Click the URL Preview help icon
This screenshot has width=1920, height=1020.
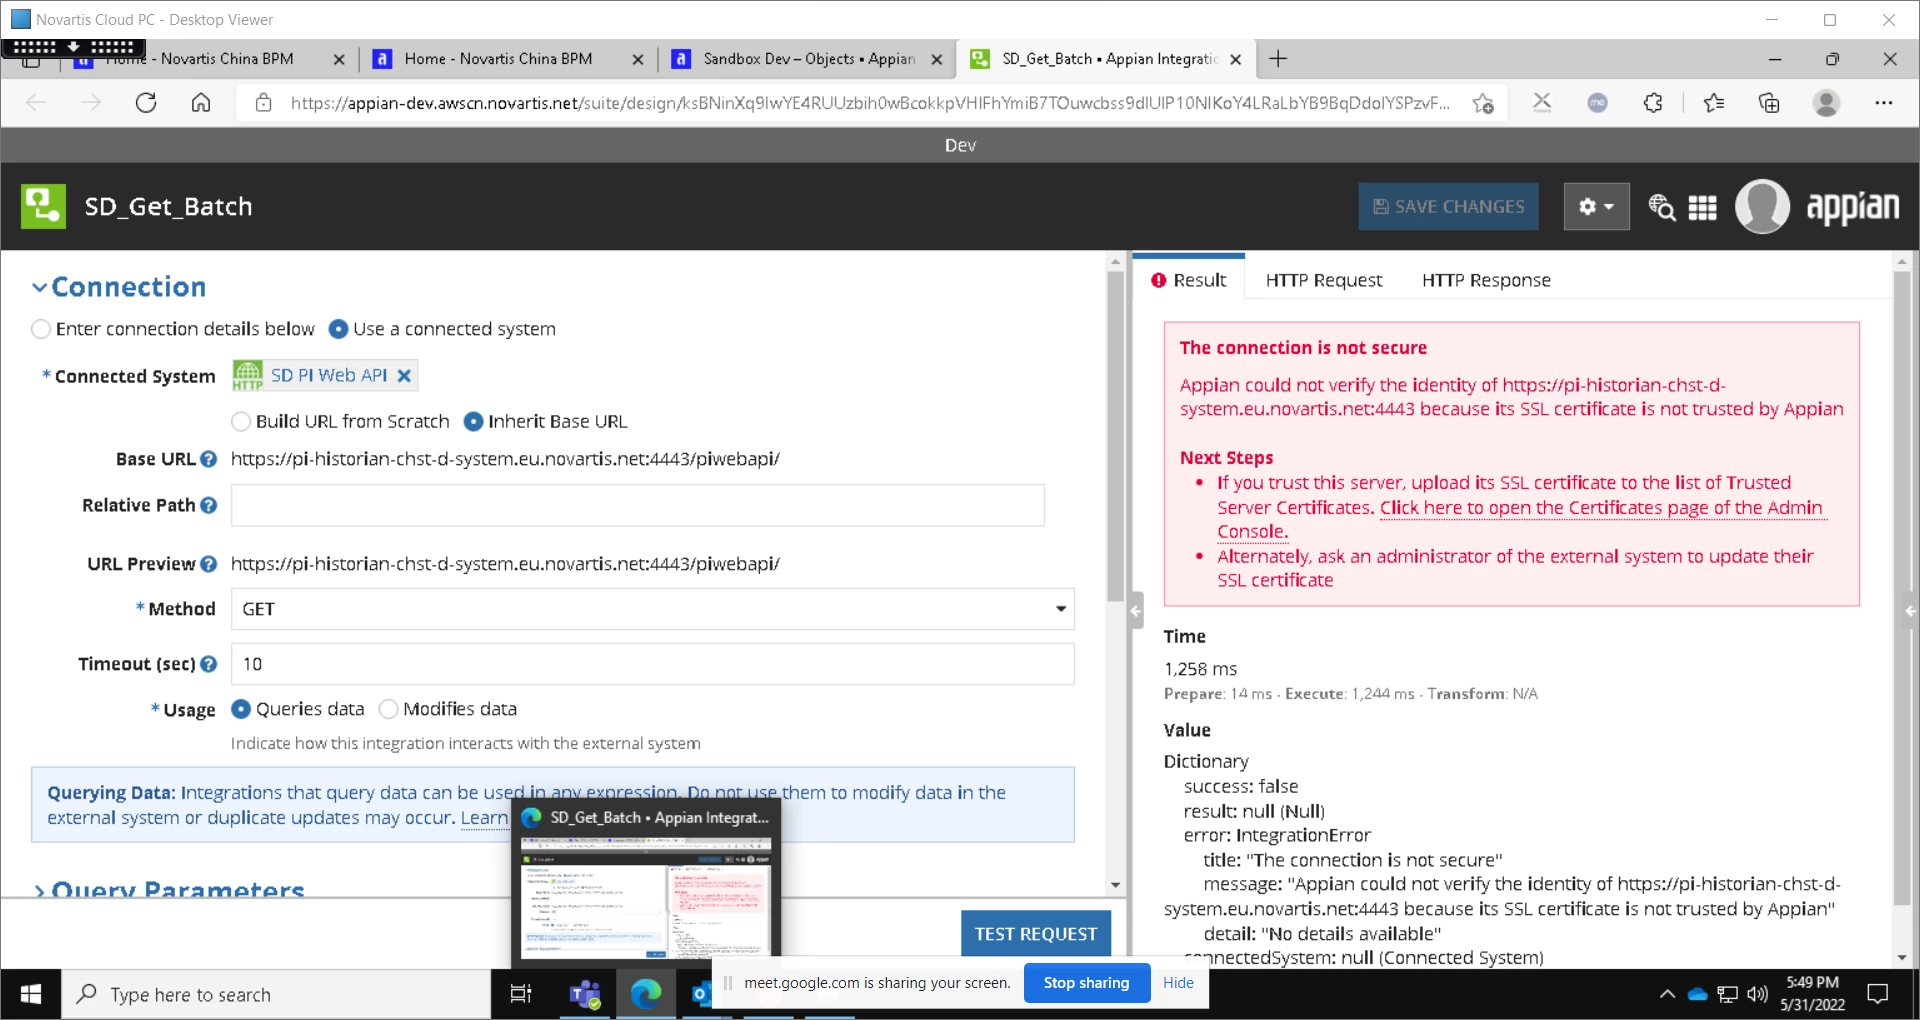point(208,564)
